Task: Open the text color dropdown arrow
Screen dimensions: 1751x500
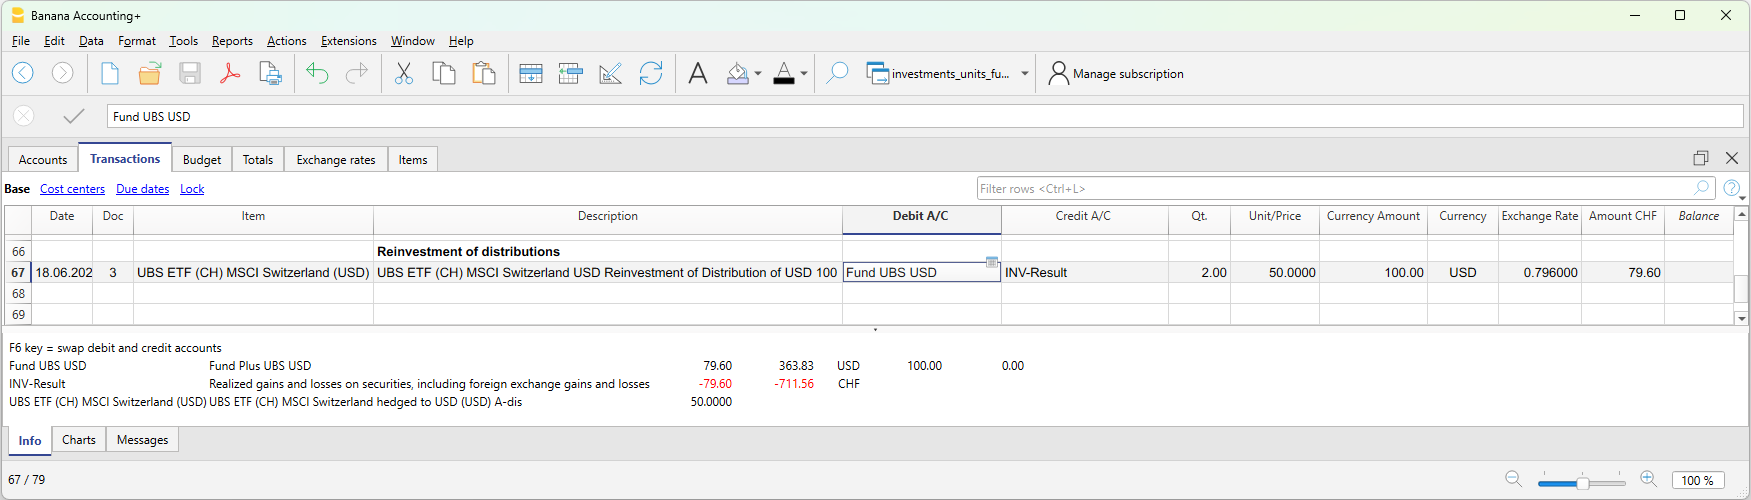Action: pos(804,74)
